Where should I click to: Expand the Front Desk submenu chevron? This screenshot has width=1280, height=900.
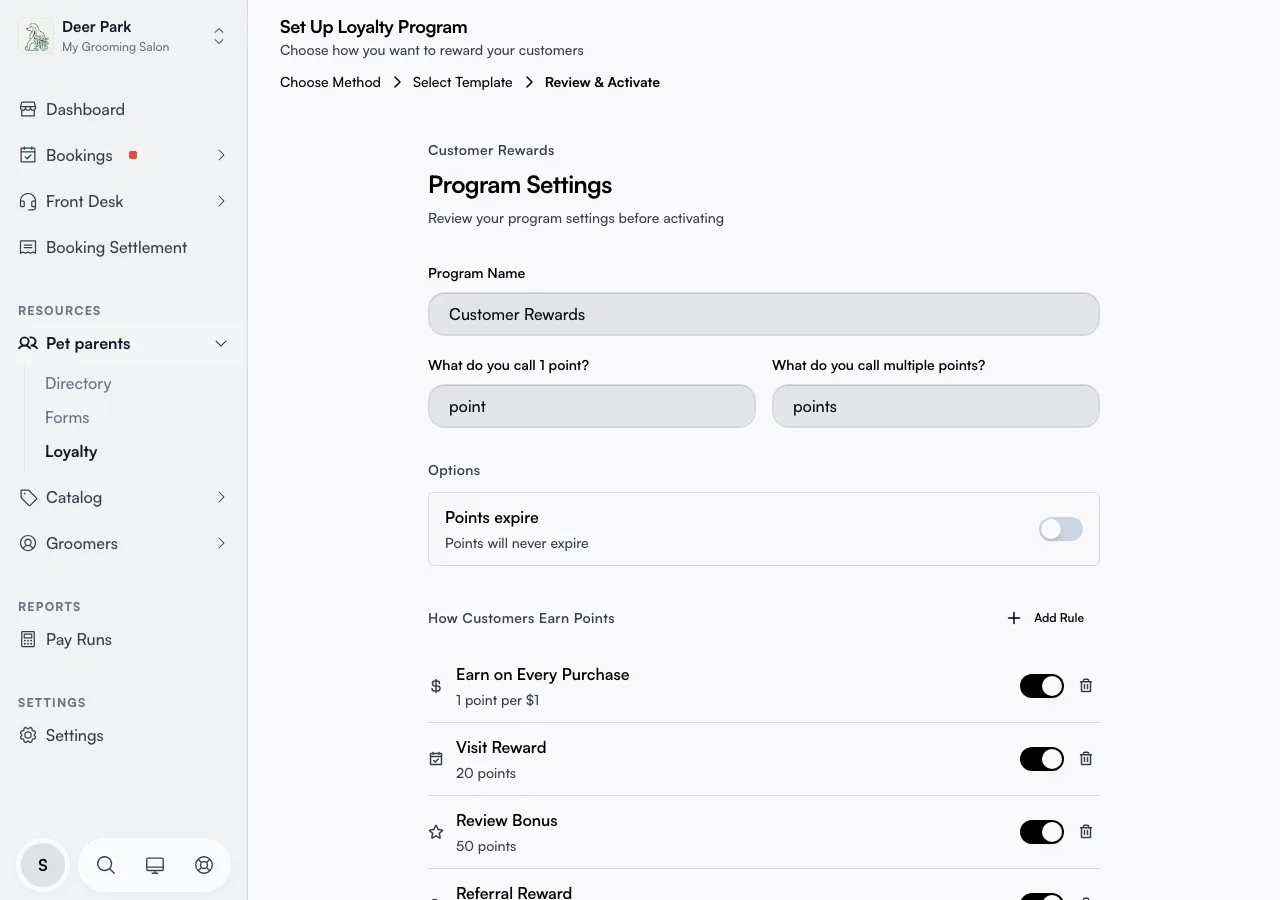click(221, 201)
